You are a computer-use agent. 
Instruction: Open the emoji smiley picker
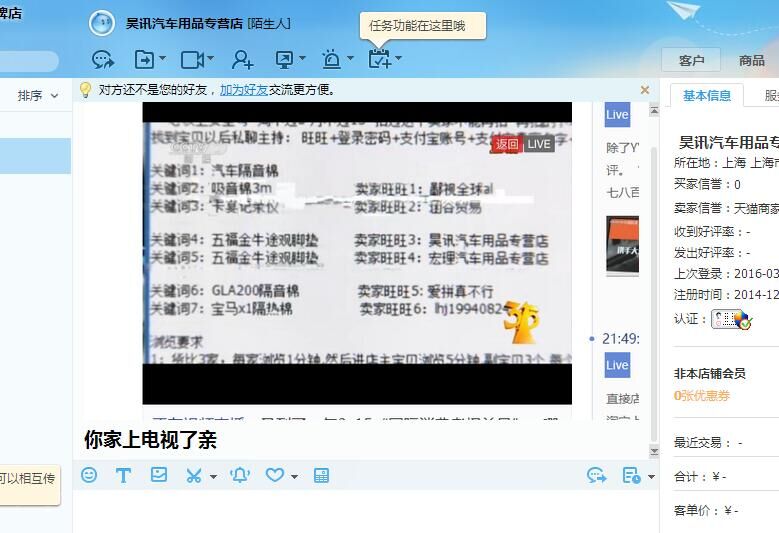click(x=89, y=475)
